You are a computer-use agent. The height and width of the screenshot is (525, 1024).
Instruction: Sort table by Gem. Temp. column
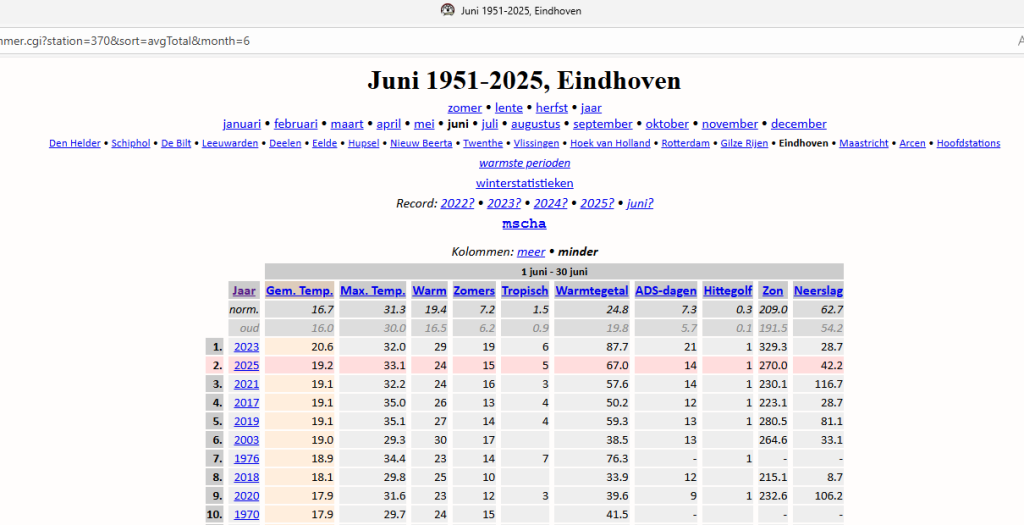click(300, 291)
